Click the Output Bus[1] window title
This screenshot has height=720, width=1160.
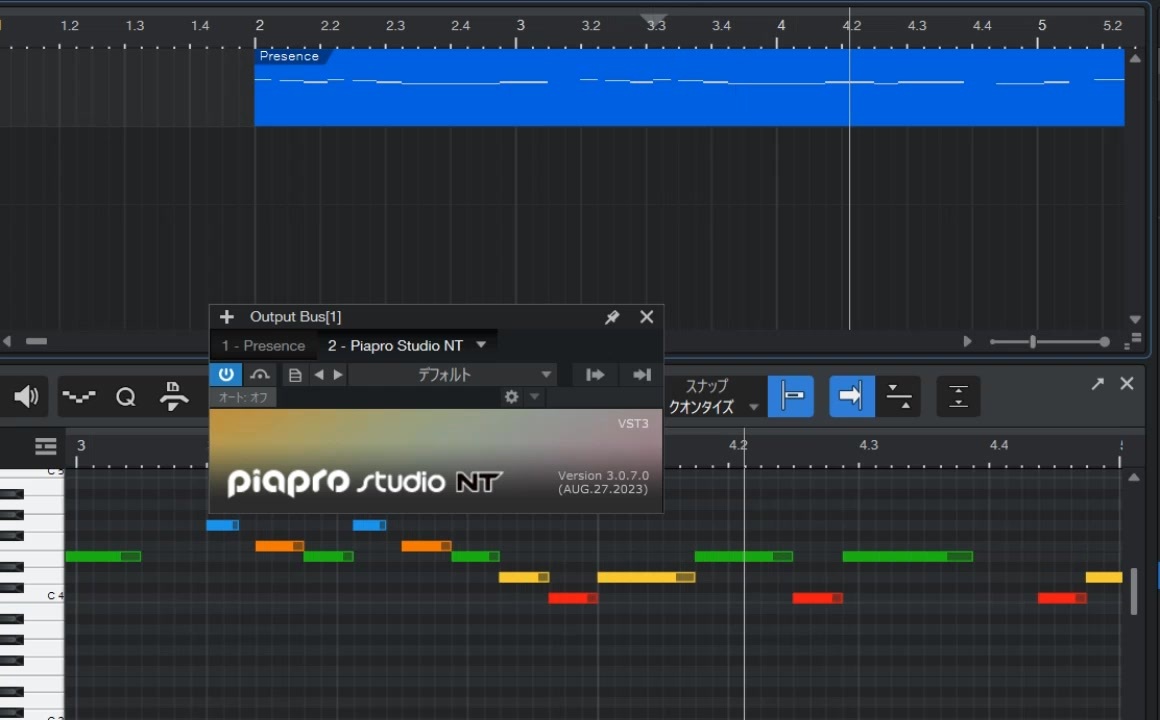pos(295,317)
